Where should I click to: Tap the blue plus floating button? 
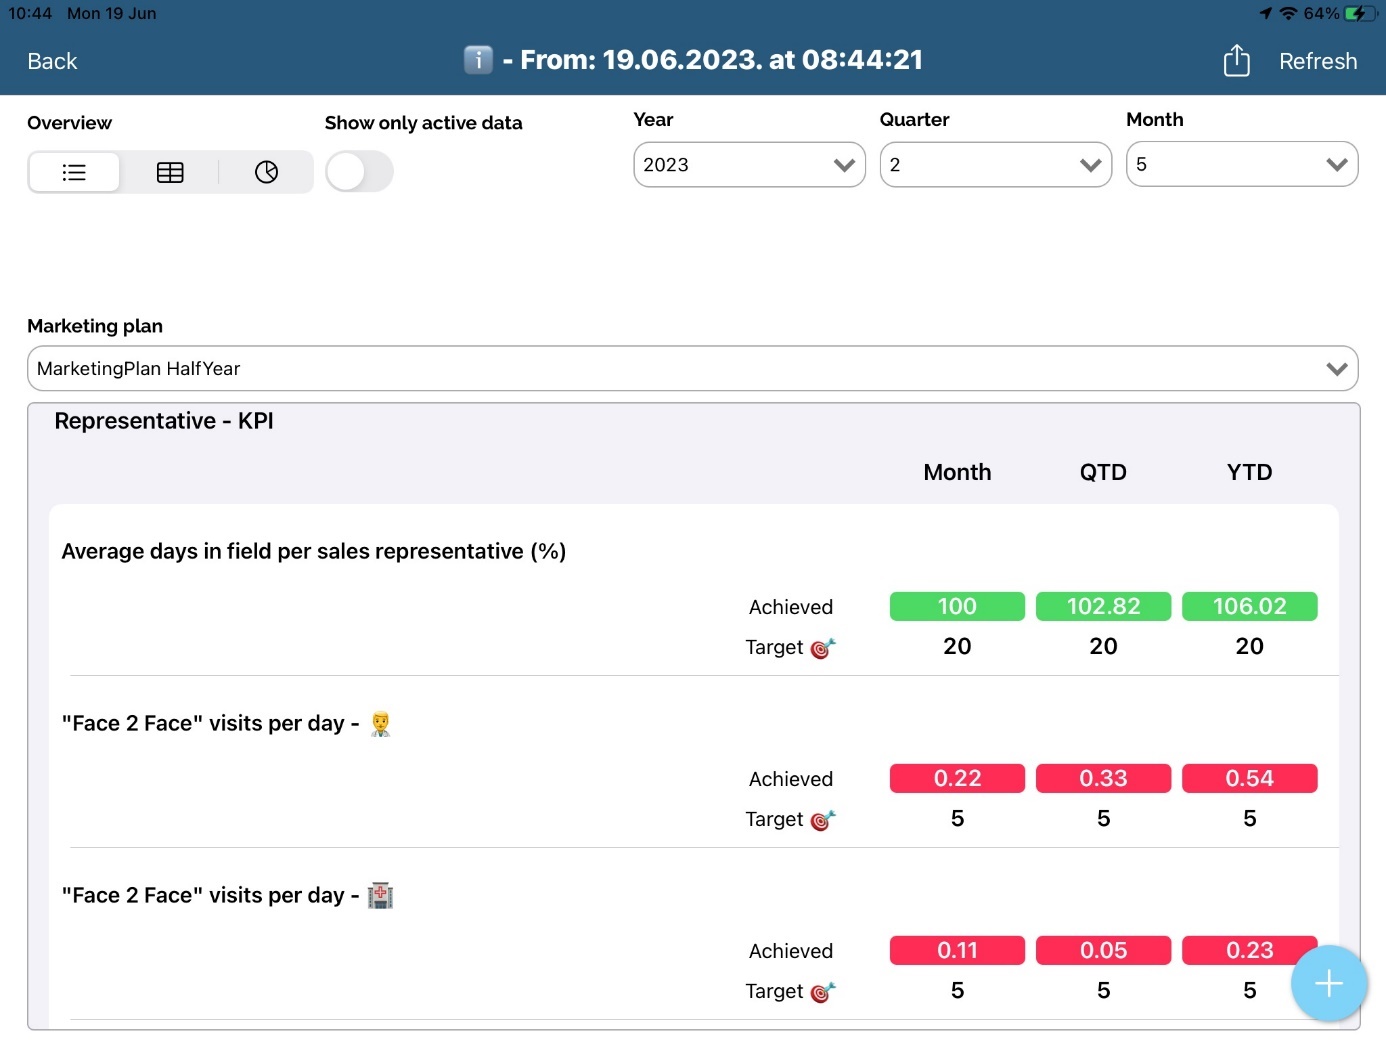(1328, 984)
